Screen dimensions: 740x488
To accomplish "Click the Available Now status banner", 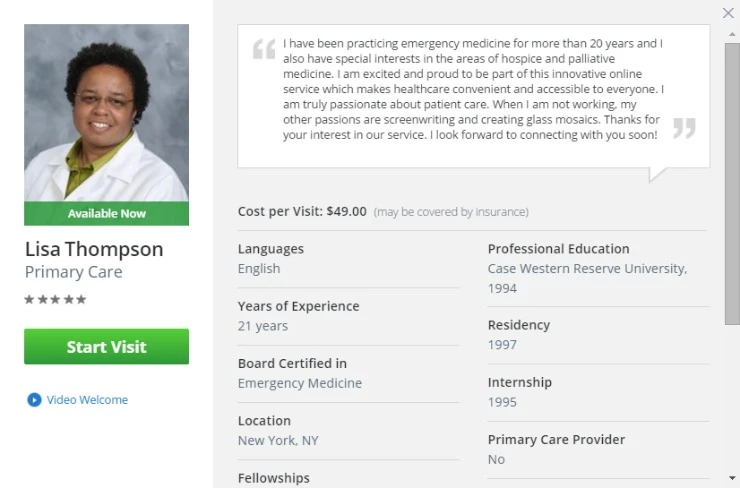I will point(107,213).
